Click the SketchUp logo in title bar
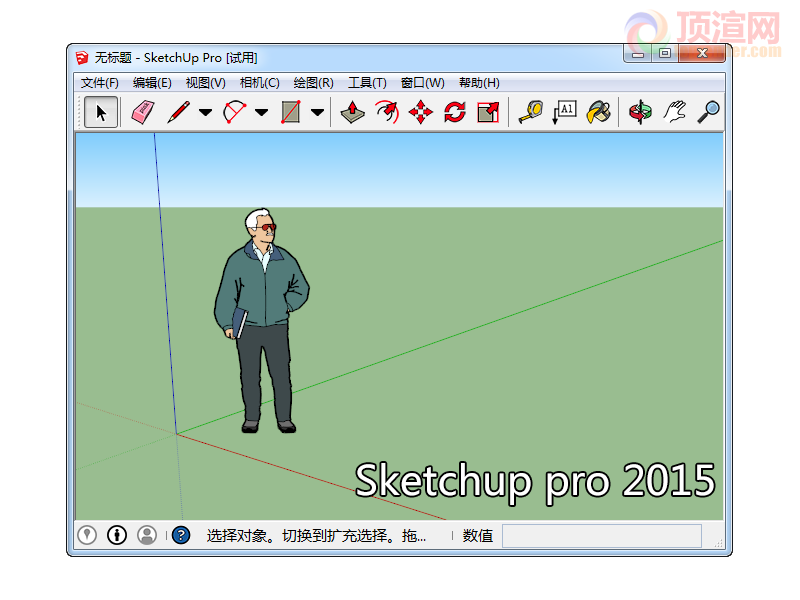Image resolution: width=800 pixels, height=600 pixels. click(x=82, y=58)
